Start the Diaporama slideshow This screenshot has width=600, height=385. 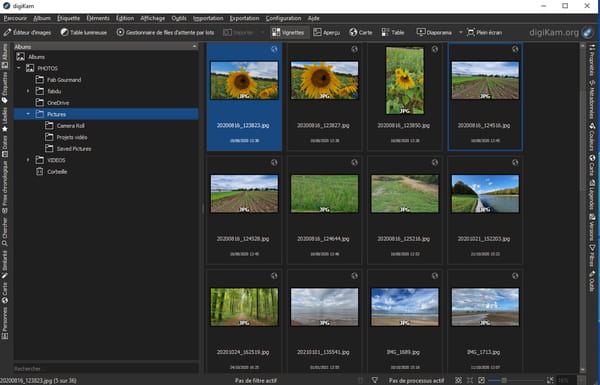434,33
